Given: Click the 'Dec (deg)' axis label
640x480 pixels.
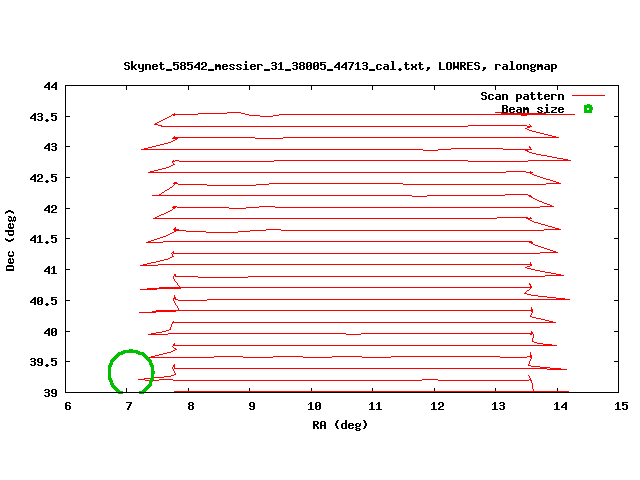Looking at the screenshot, I should pyautogui.click(x=10, y=240).
